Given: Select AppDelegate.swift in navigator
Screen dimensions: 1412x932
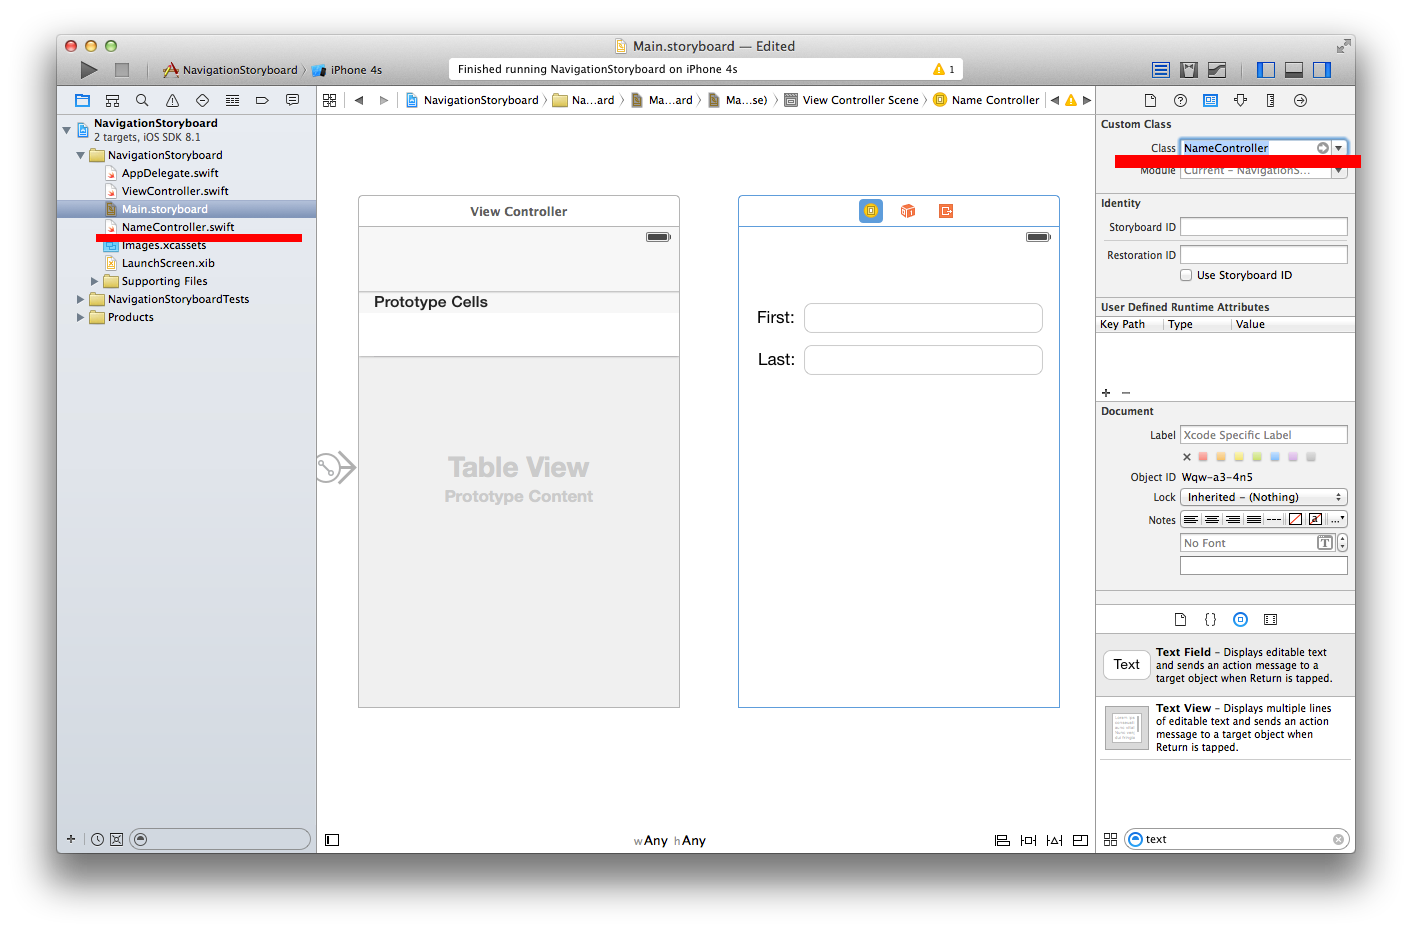Looking at the screenshot, I should click(170, 173).
